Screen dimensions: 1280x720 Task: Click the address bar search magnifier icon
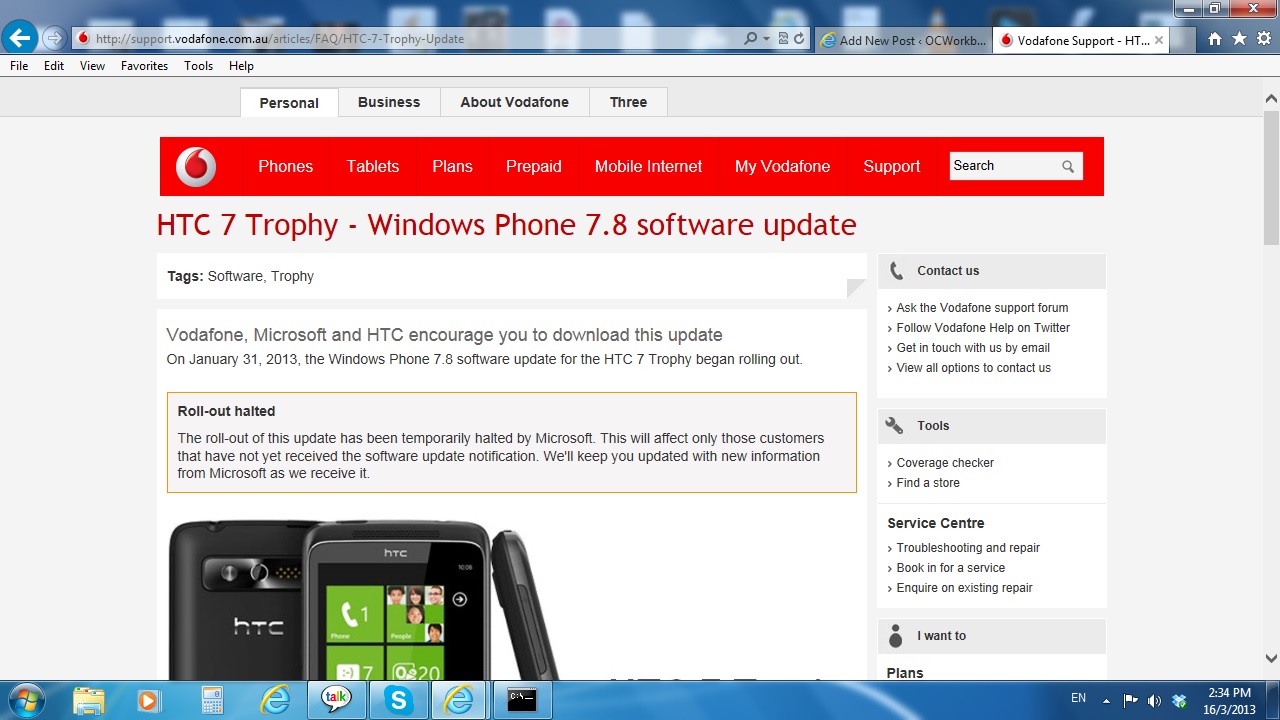click(x=750, y=39)
